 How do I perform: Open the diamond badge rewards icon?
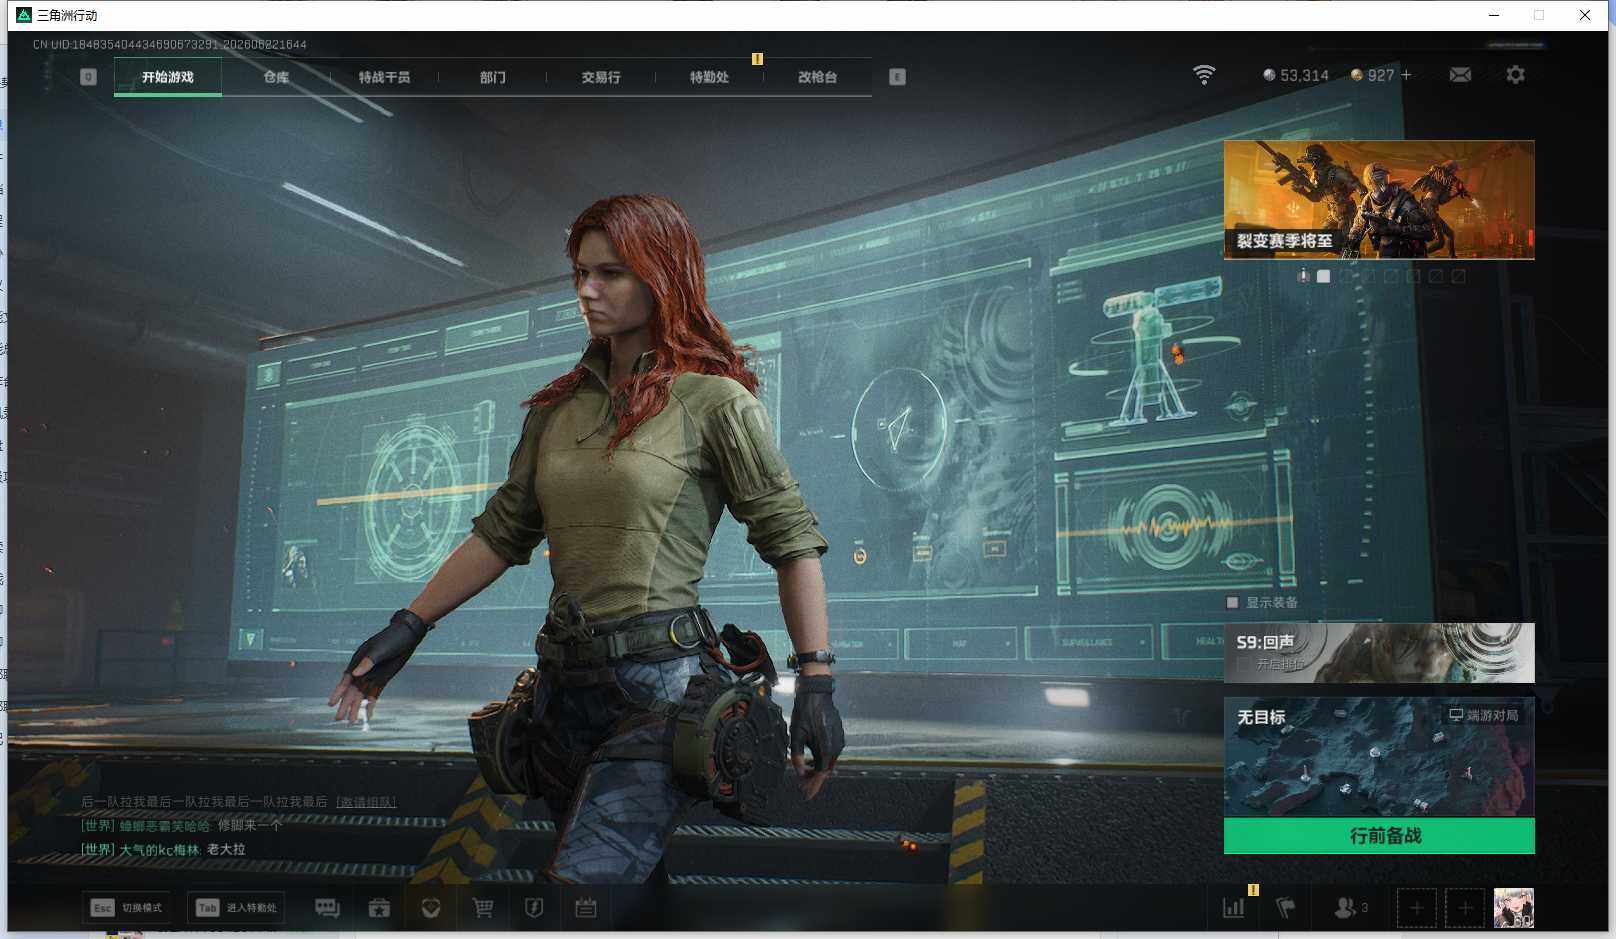click(x=431, y=908)
